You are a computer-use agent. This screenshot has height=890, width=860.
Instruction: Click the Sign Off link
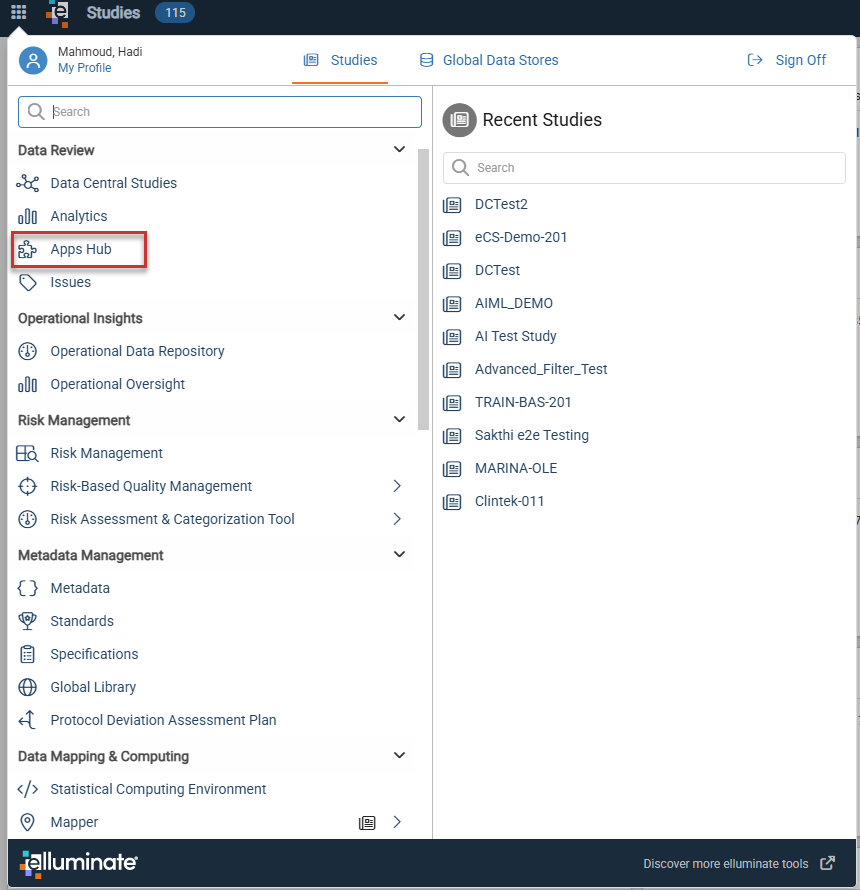tap(800, 60)
